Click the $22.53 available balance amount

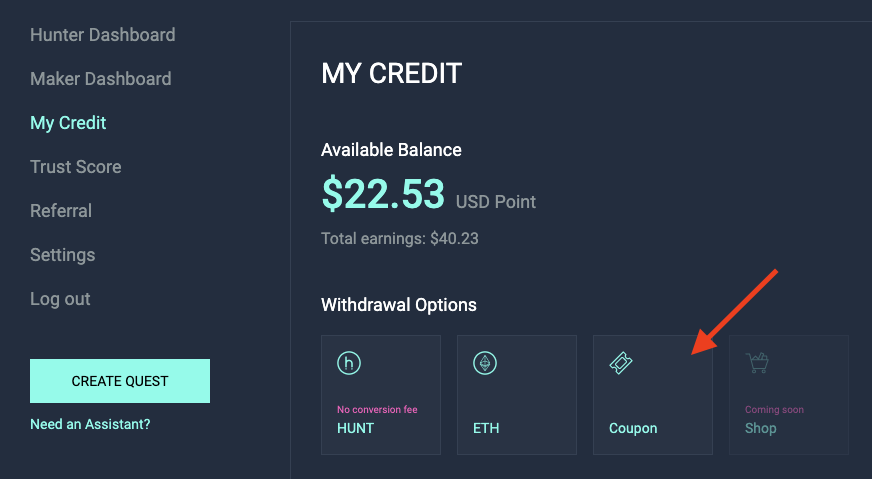click(x=383, y=194)
